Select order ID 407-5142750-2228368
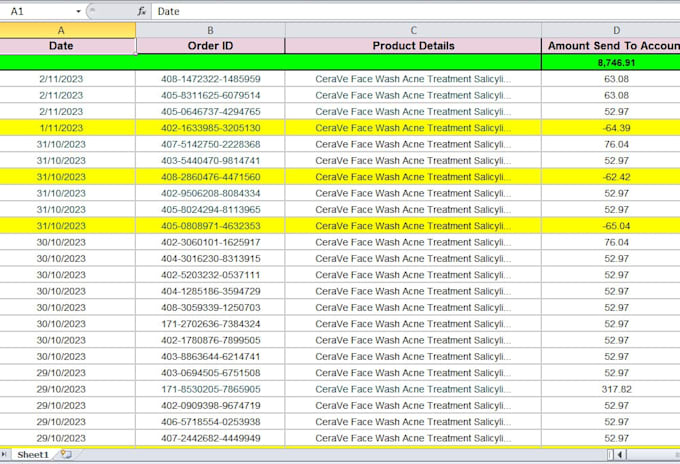 pyautogui.click(x=210, y=144)
